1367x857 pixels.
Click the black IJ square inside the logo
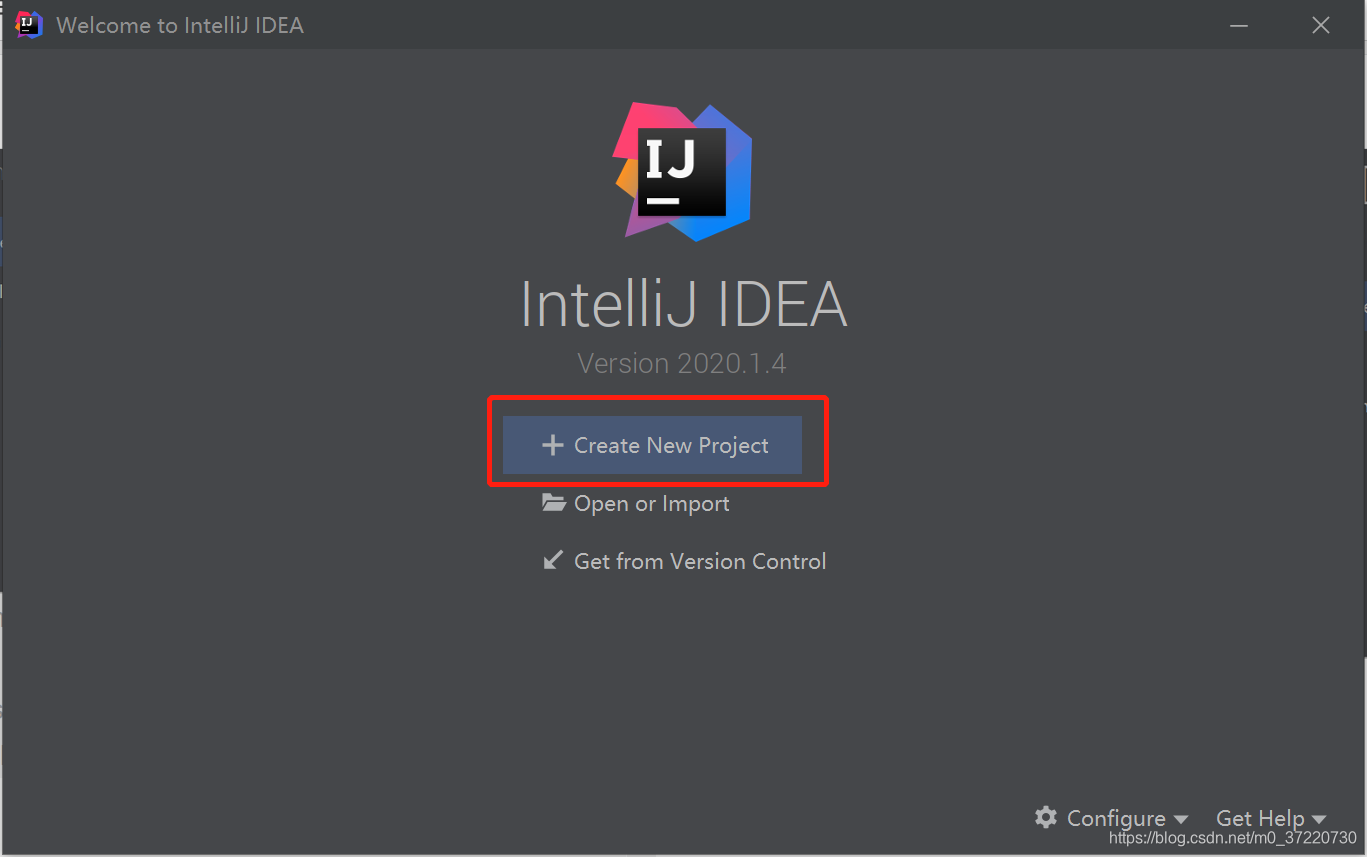click(x=682, y=171)
